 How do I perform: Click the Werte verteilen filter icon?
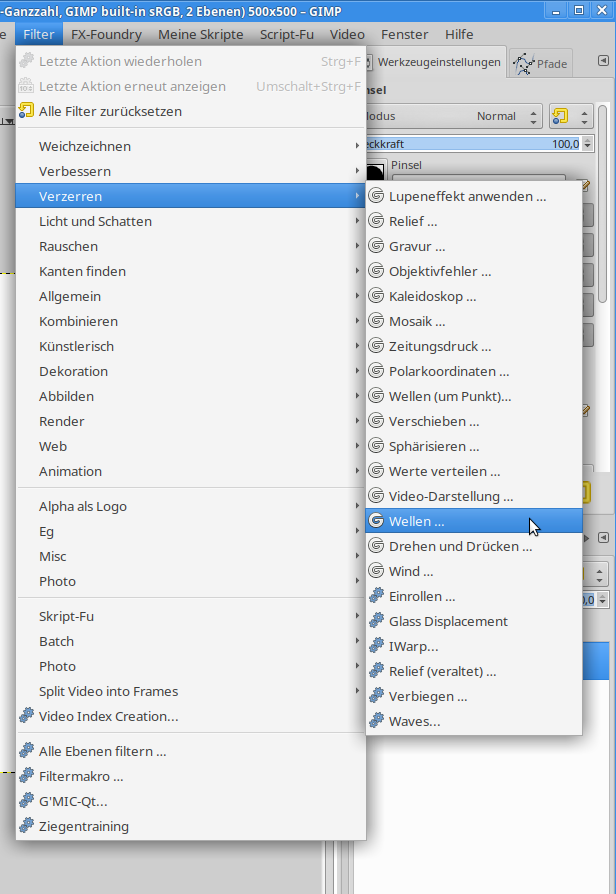point(376,472)
